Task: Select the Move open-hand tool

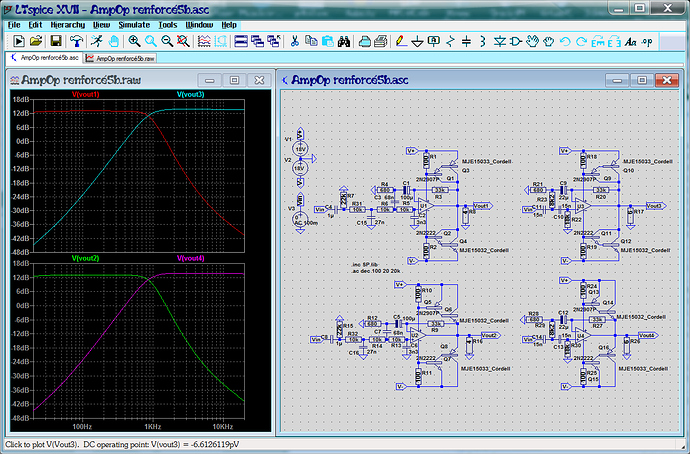Action: pos(532,41)
